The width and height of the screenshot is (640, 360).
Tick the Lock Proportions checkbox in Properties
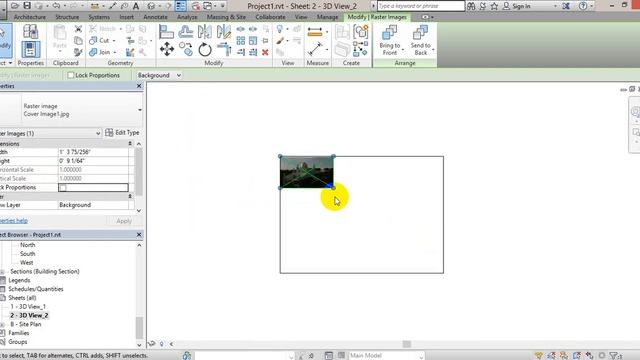click(x=62, y=188)
